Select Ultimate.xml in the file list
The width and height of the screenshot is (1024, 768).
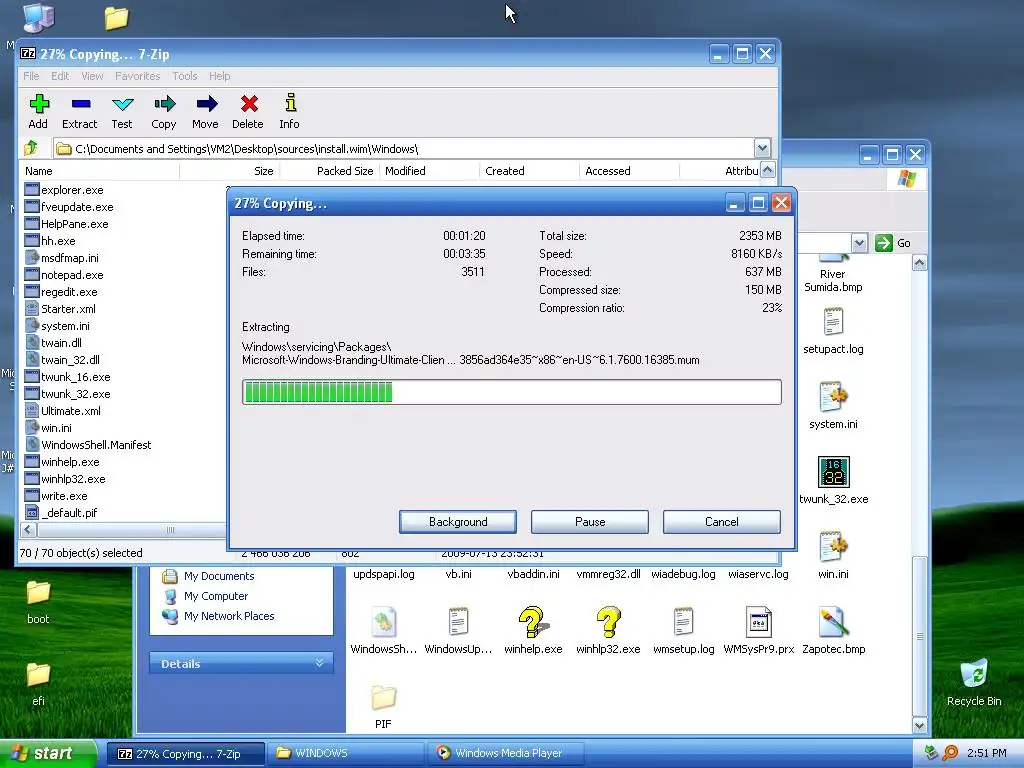(63, 411)
